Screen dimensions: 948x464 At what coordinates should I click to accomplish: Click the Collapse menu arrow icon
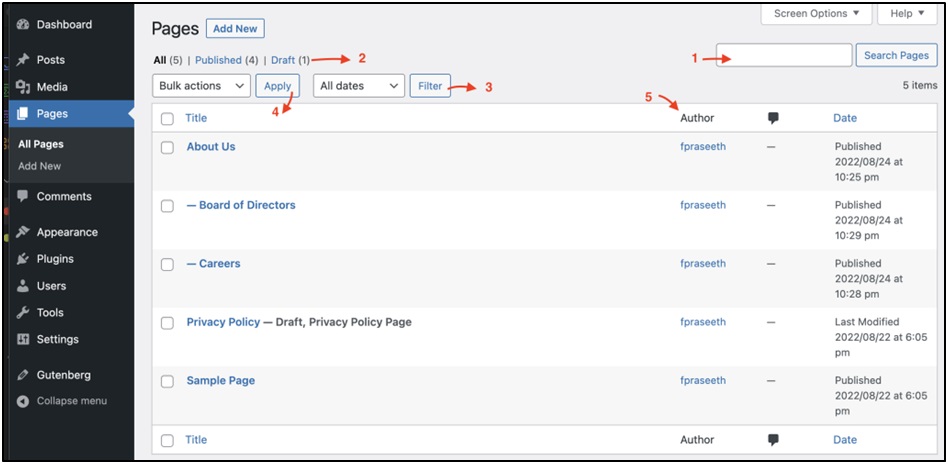[23, 401]
